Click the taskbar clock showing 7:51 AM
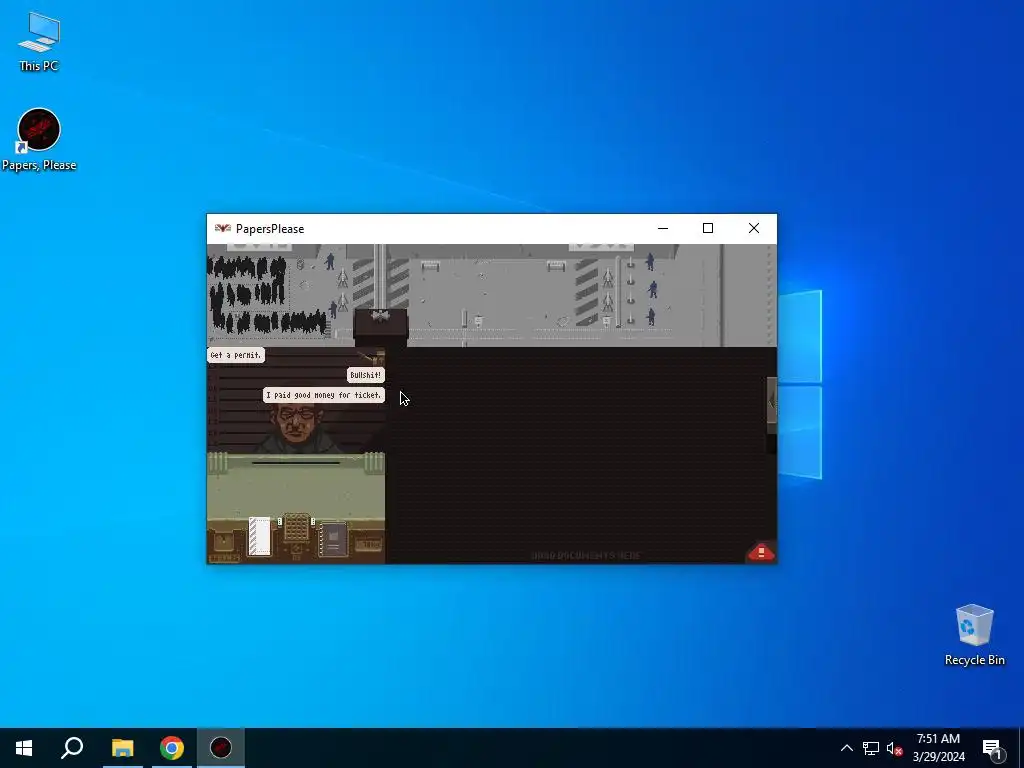Image resolution: width=1024 pixels, height=768 pixels. [x=938, y=748]
